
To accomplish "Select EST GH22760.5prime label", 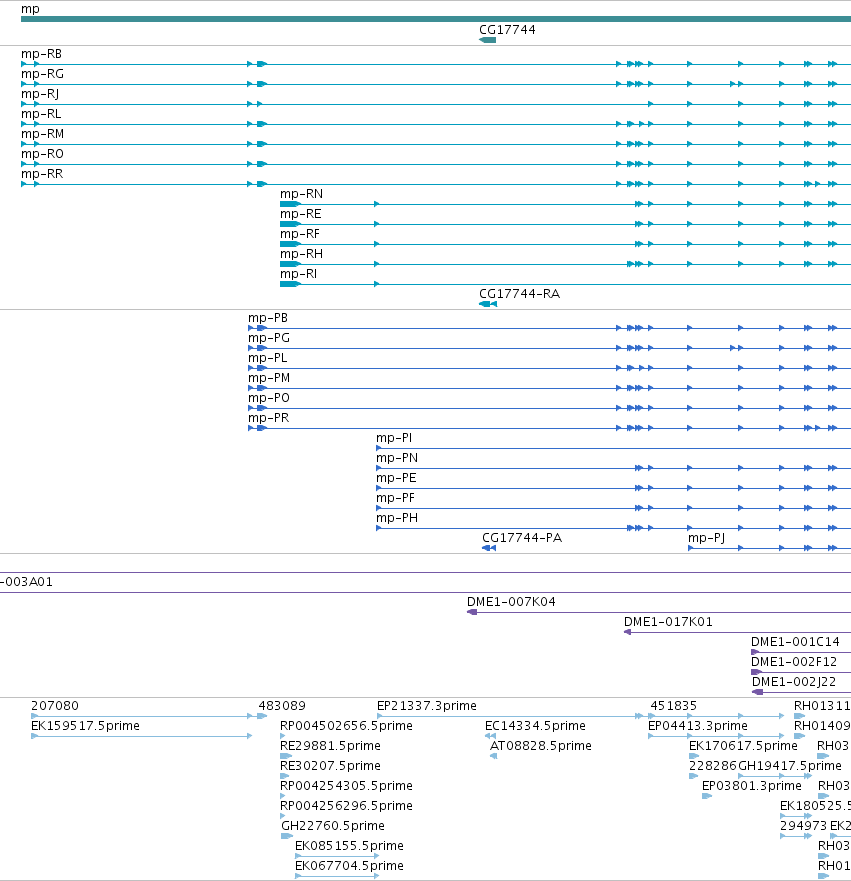I will (333, 826).
